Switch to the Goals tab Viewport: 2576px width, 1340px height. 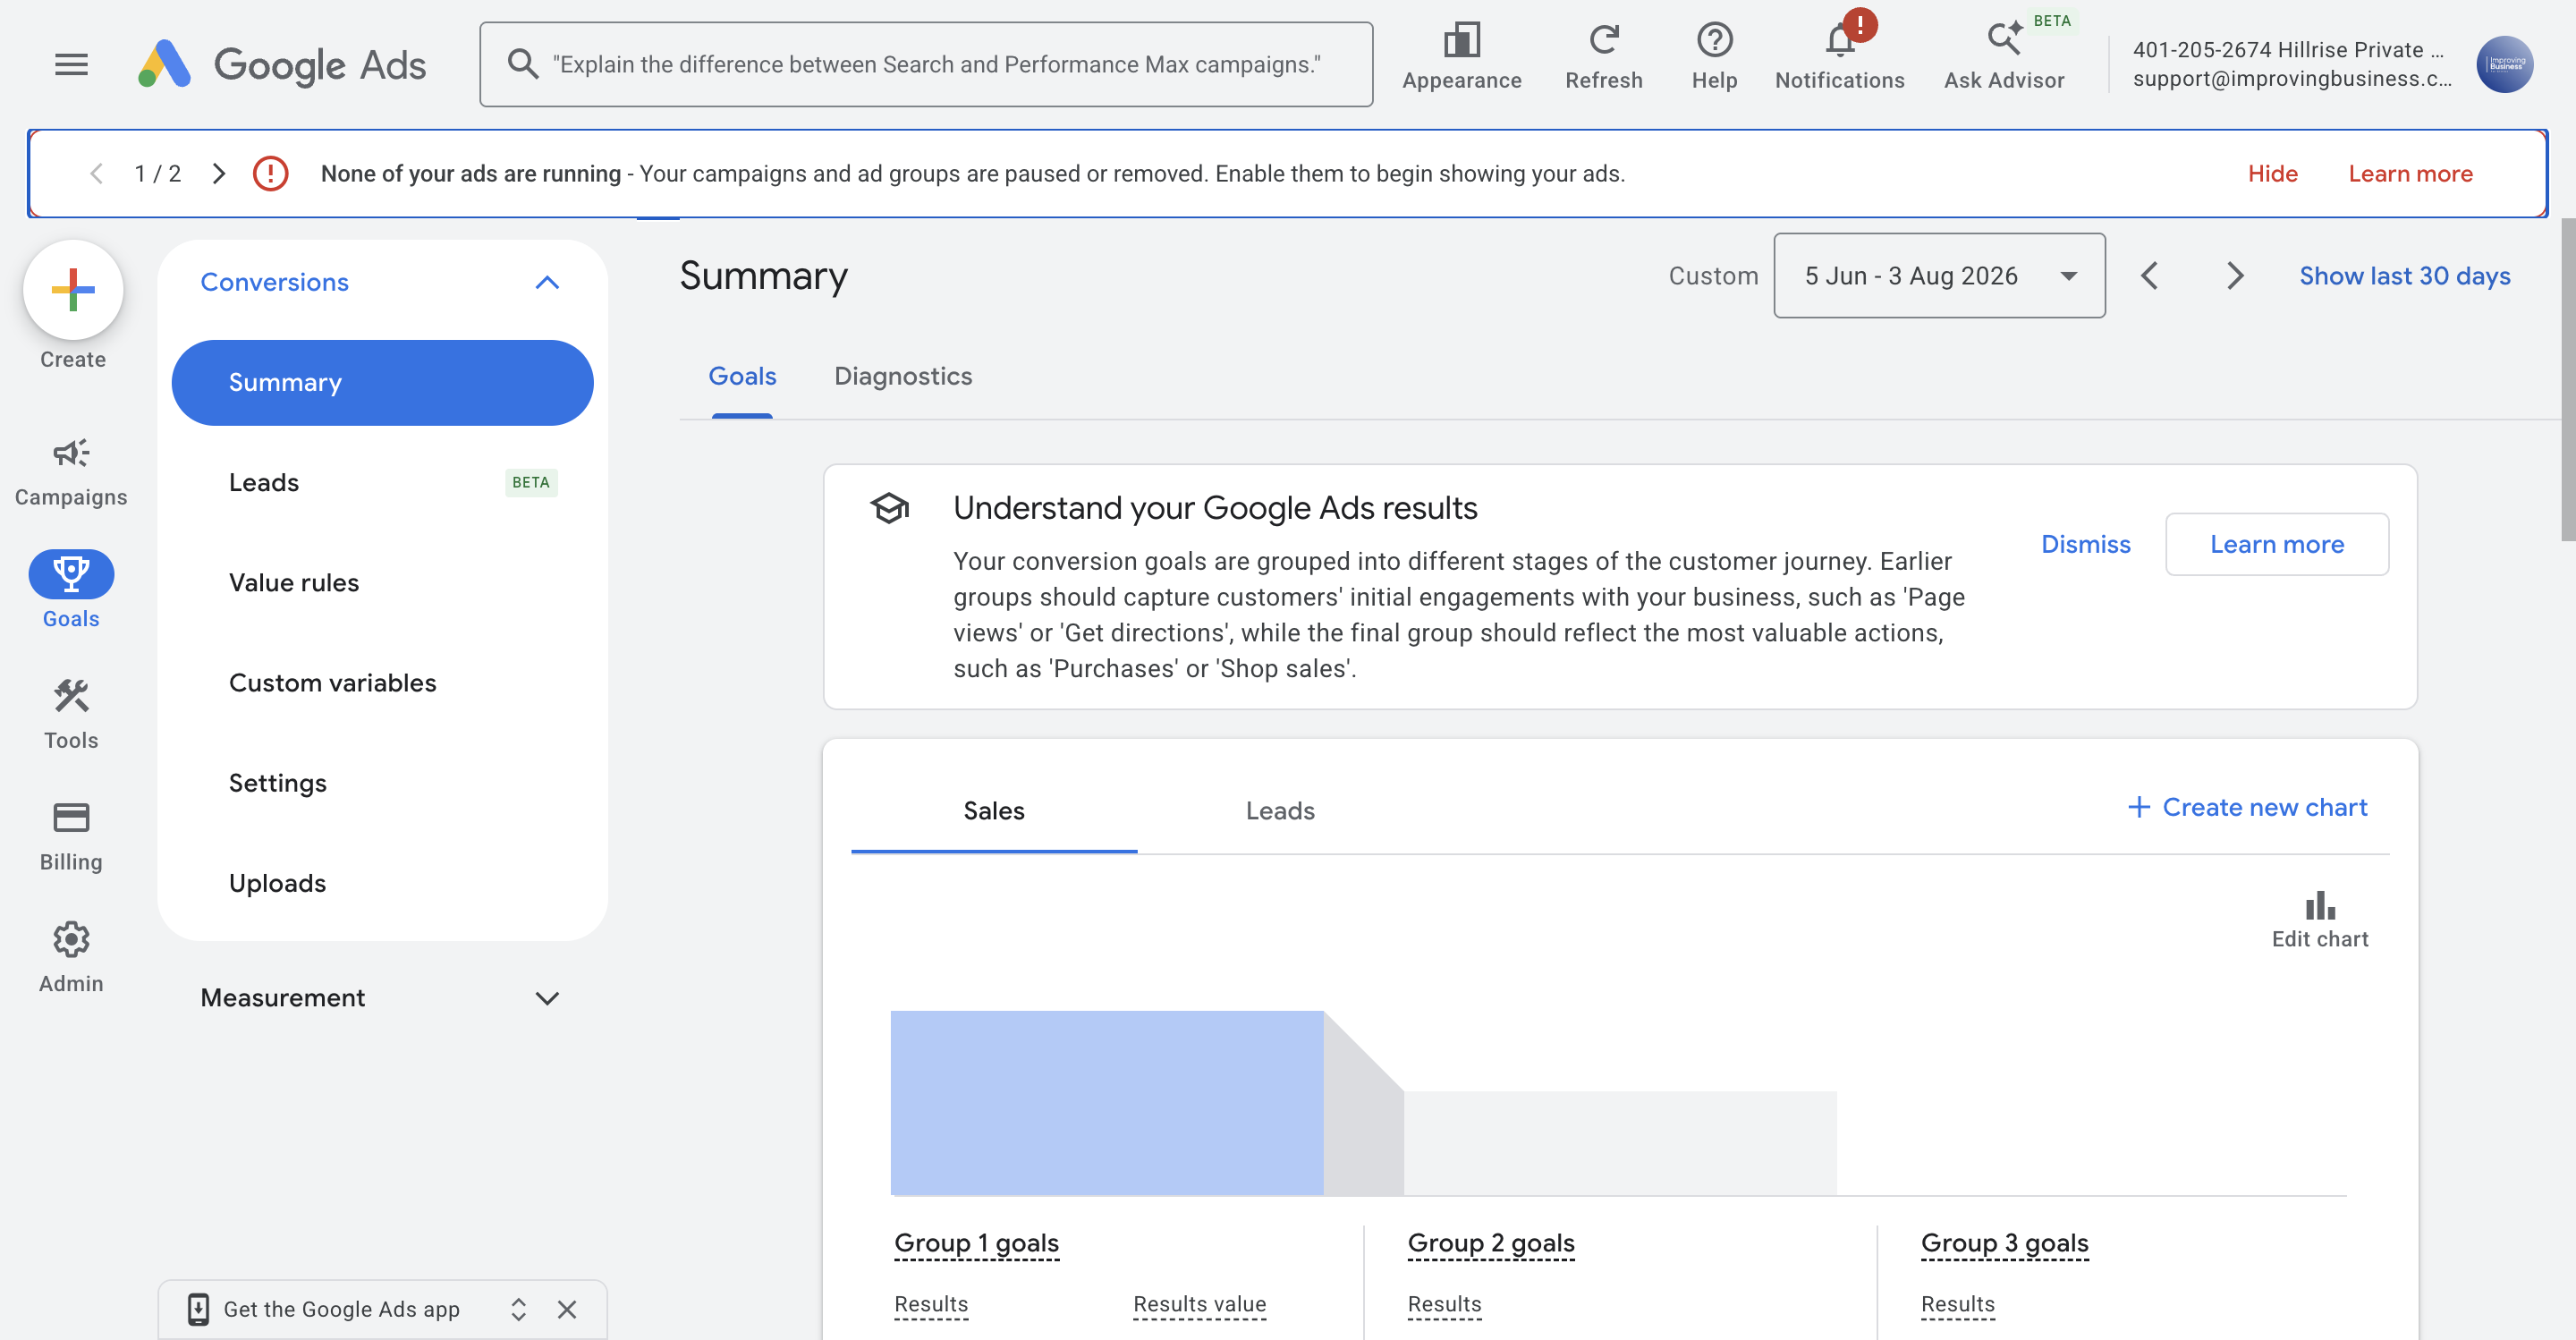pyautogui.click(x=742, y=377)
